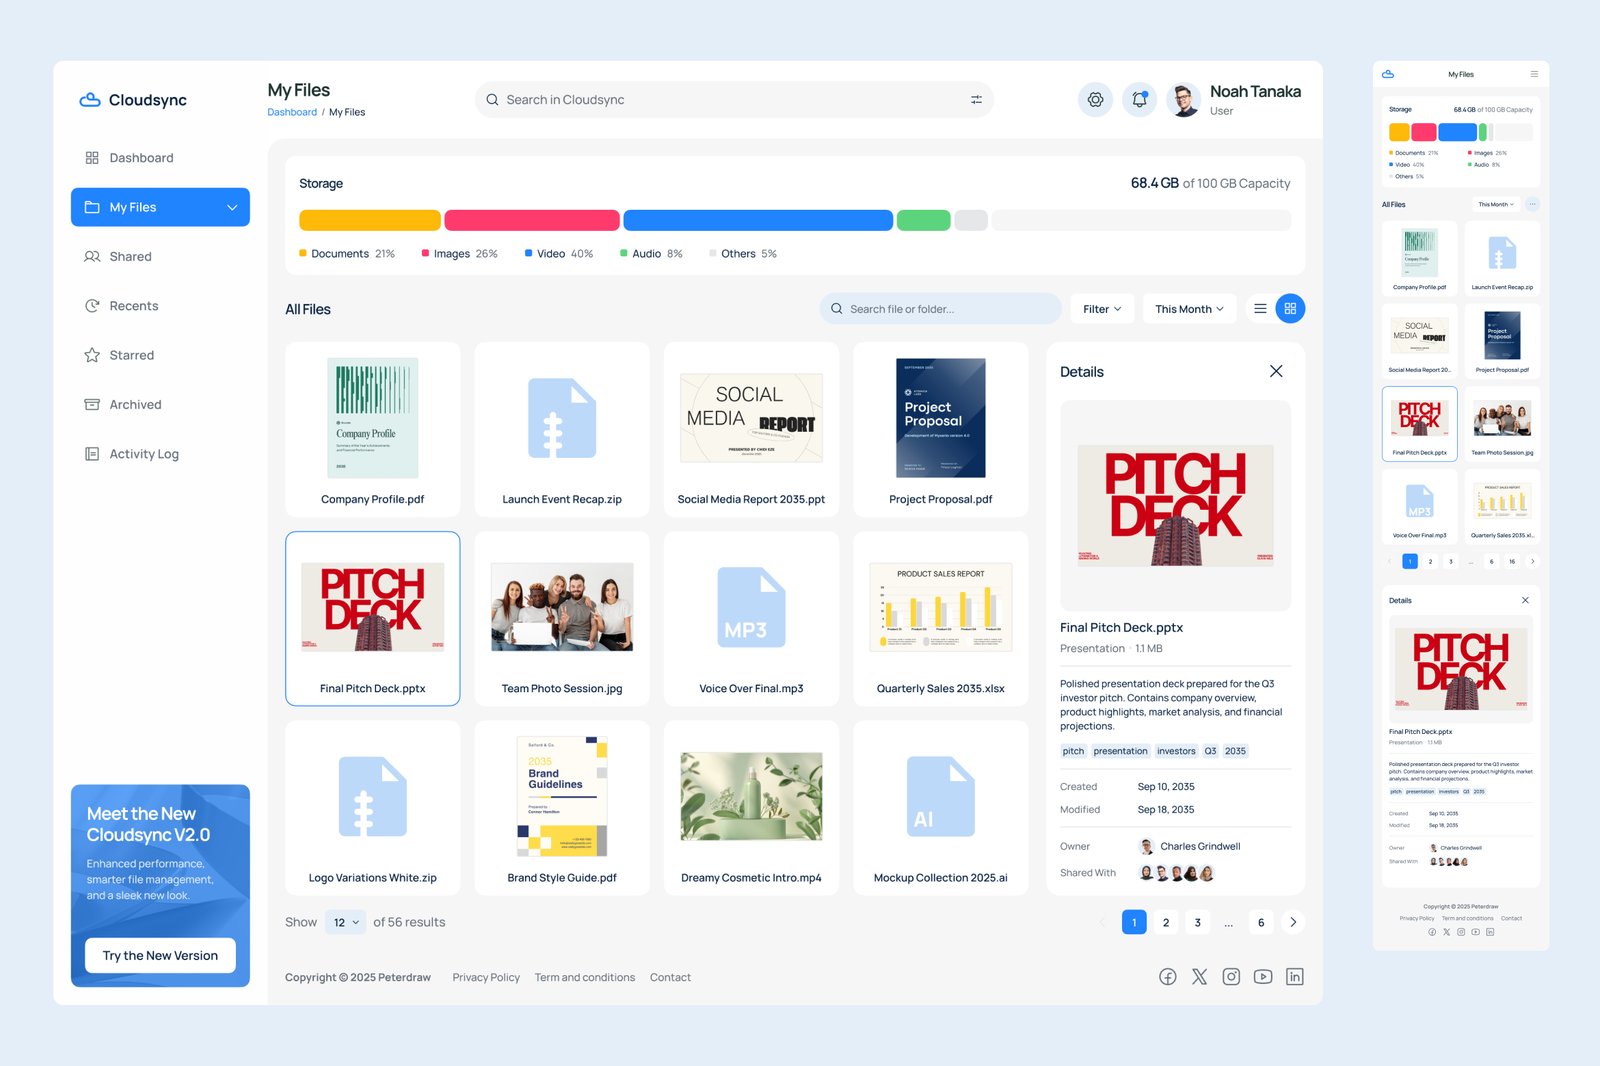1600x1066 pixels.
Task: Open search filter sliders icon in Cloudsync search
Action: coord(976,100)
